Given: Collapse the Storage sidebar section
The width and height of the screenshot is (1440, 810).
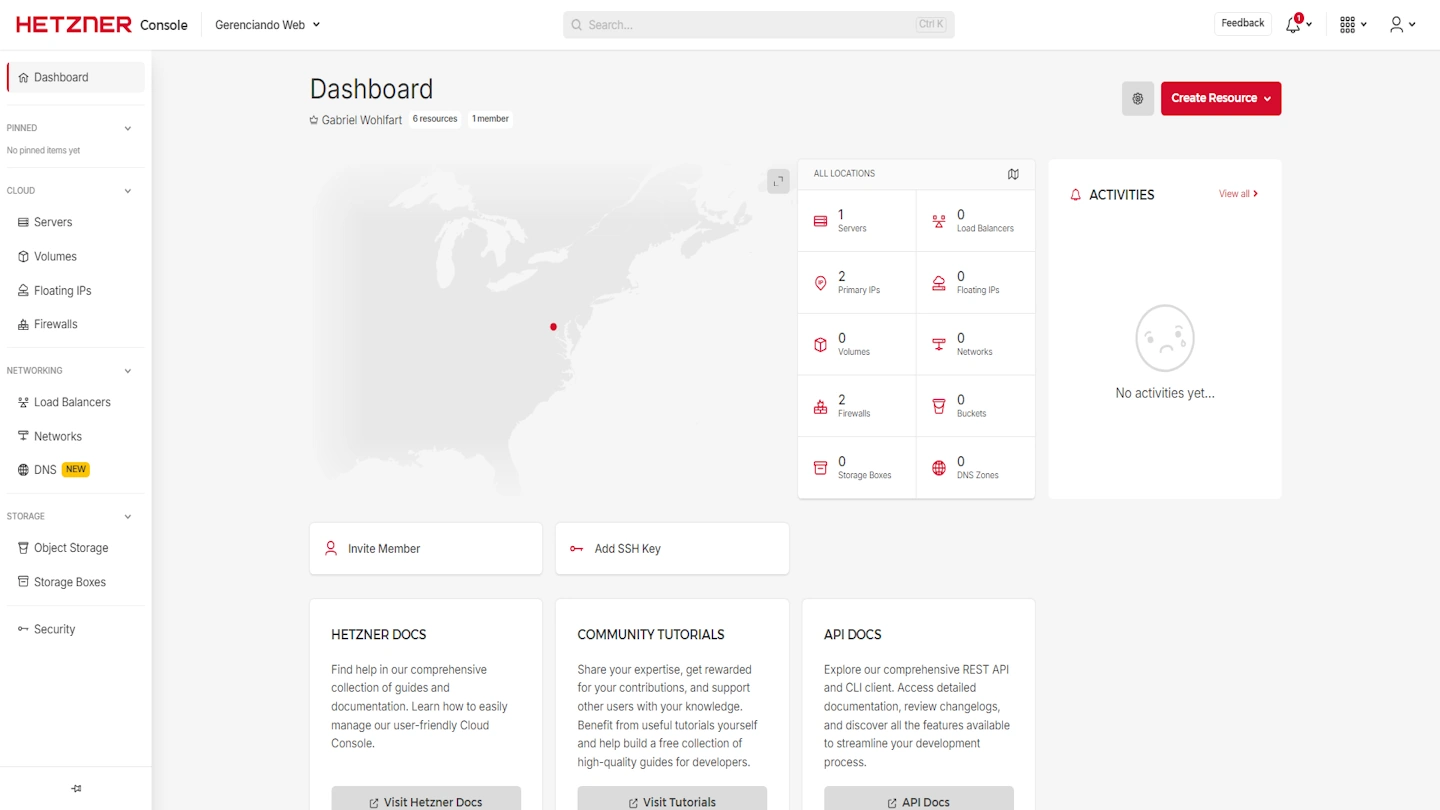Looking at the screenshot, I should tap(127, 517).
